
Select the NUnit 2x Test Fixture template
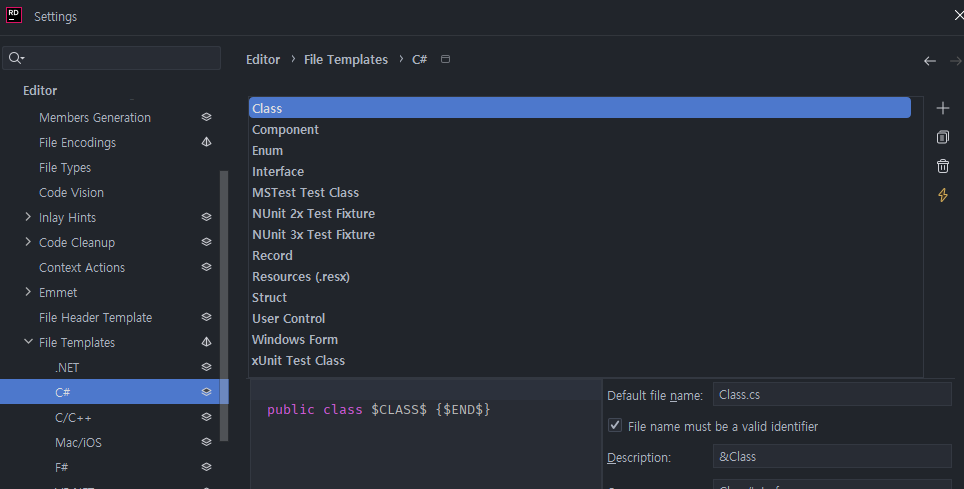[580, 213]
